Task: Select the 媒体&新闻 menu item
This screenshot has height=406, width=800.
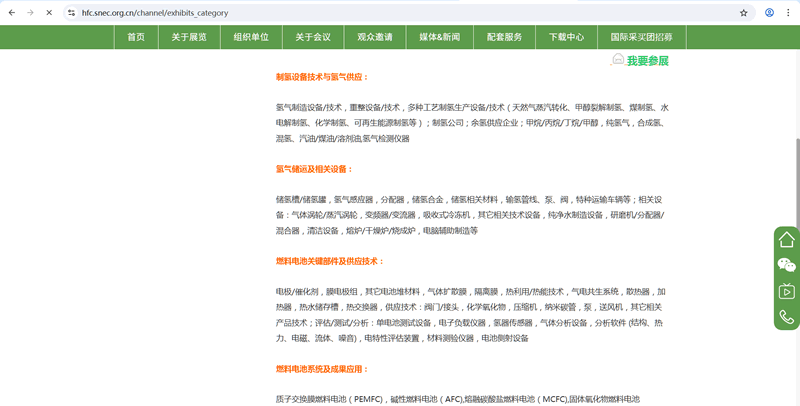Action: [439, 37]
